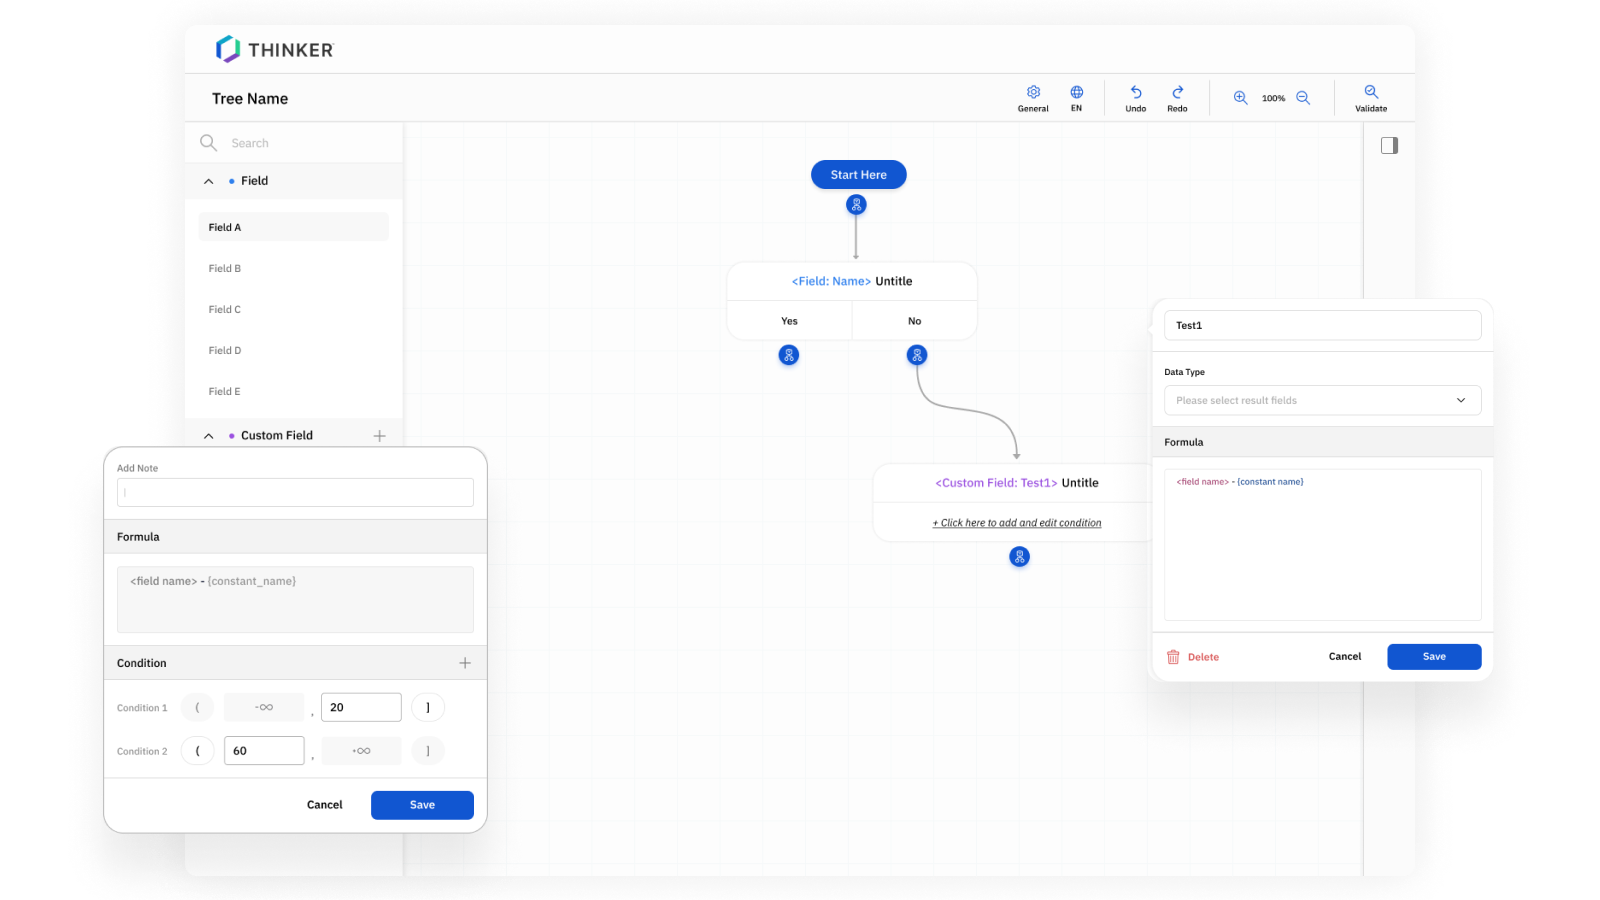Click the Add Note input field
Screen dimensions: 1600x900
(x=295, y=492)
